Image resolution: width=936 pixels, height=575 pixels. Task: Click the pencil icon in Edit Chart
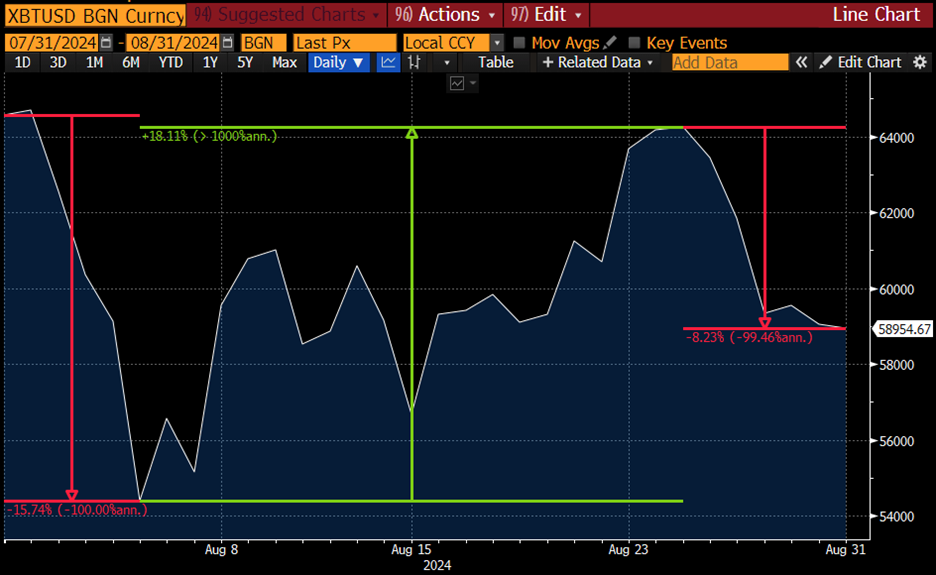tap(826, 63)
